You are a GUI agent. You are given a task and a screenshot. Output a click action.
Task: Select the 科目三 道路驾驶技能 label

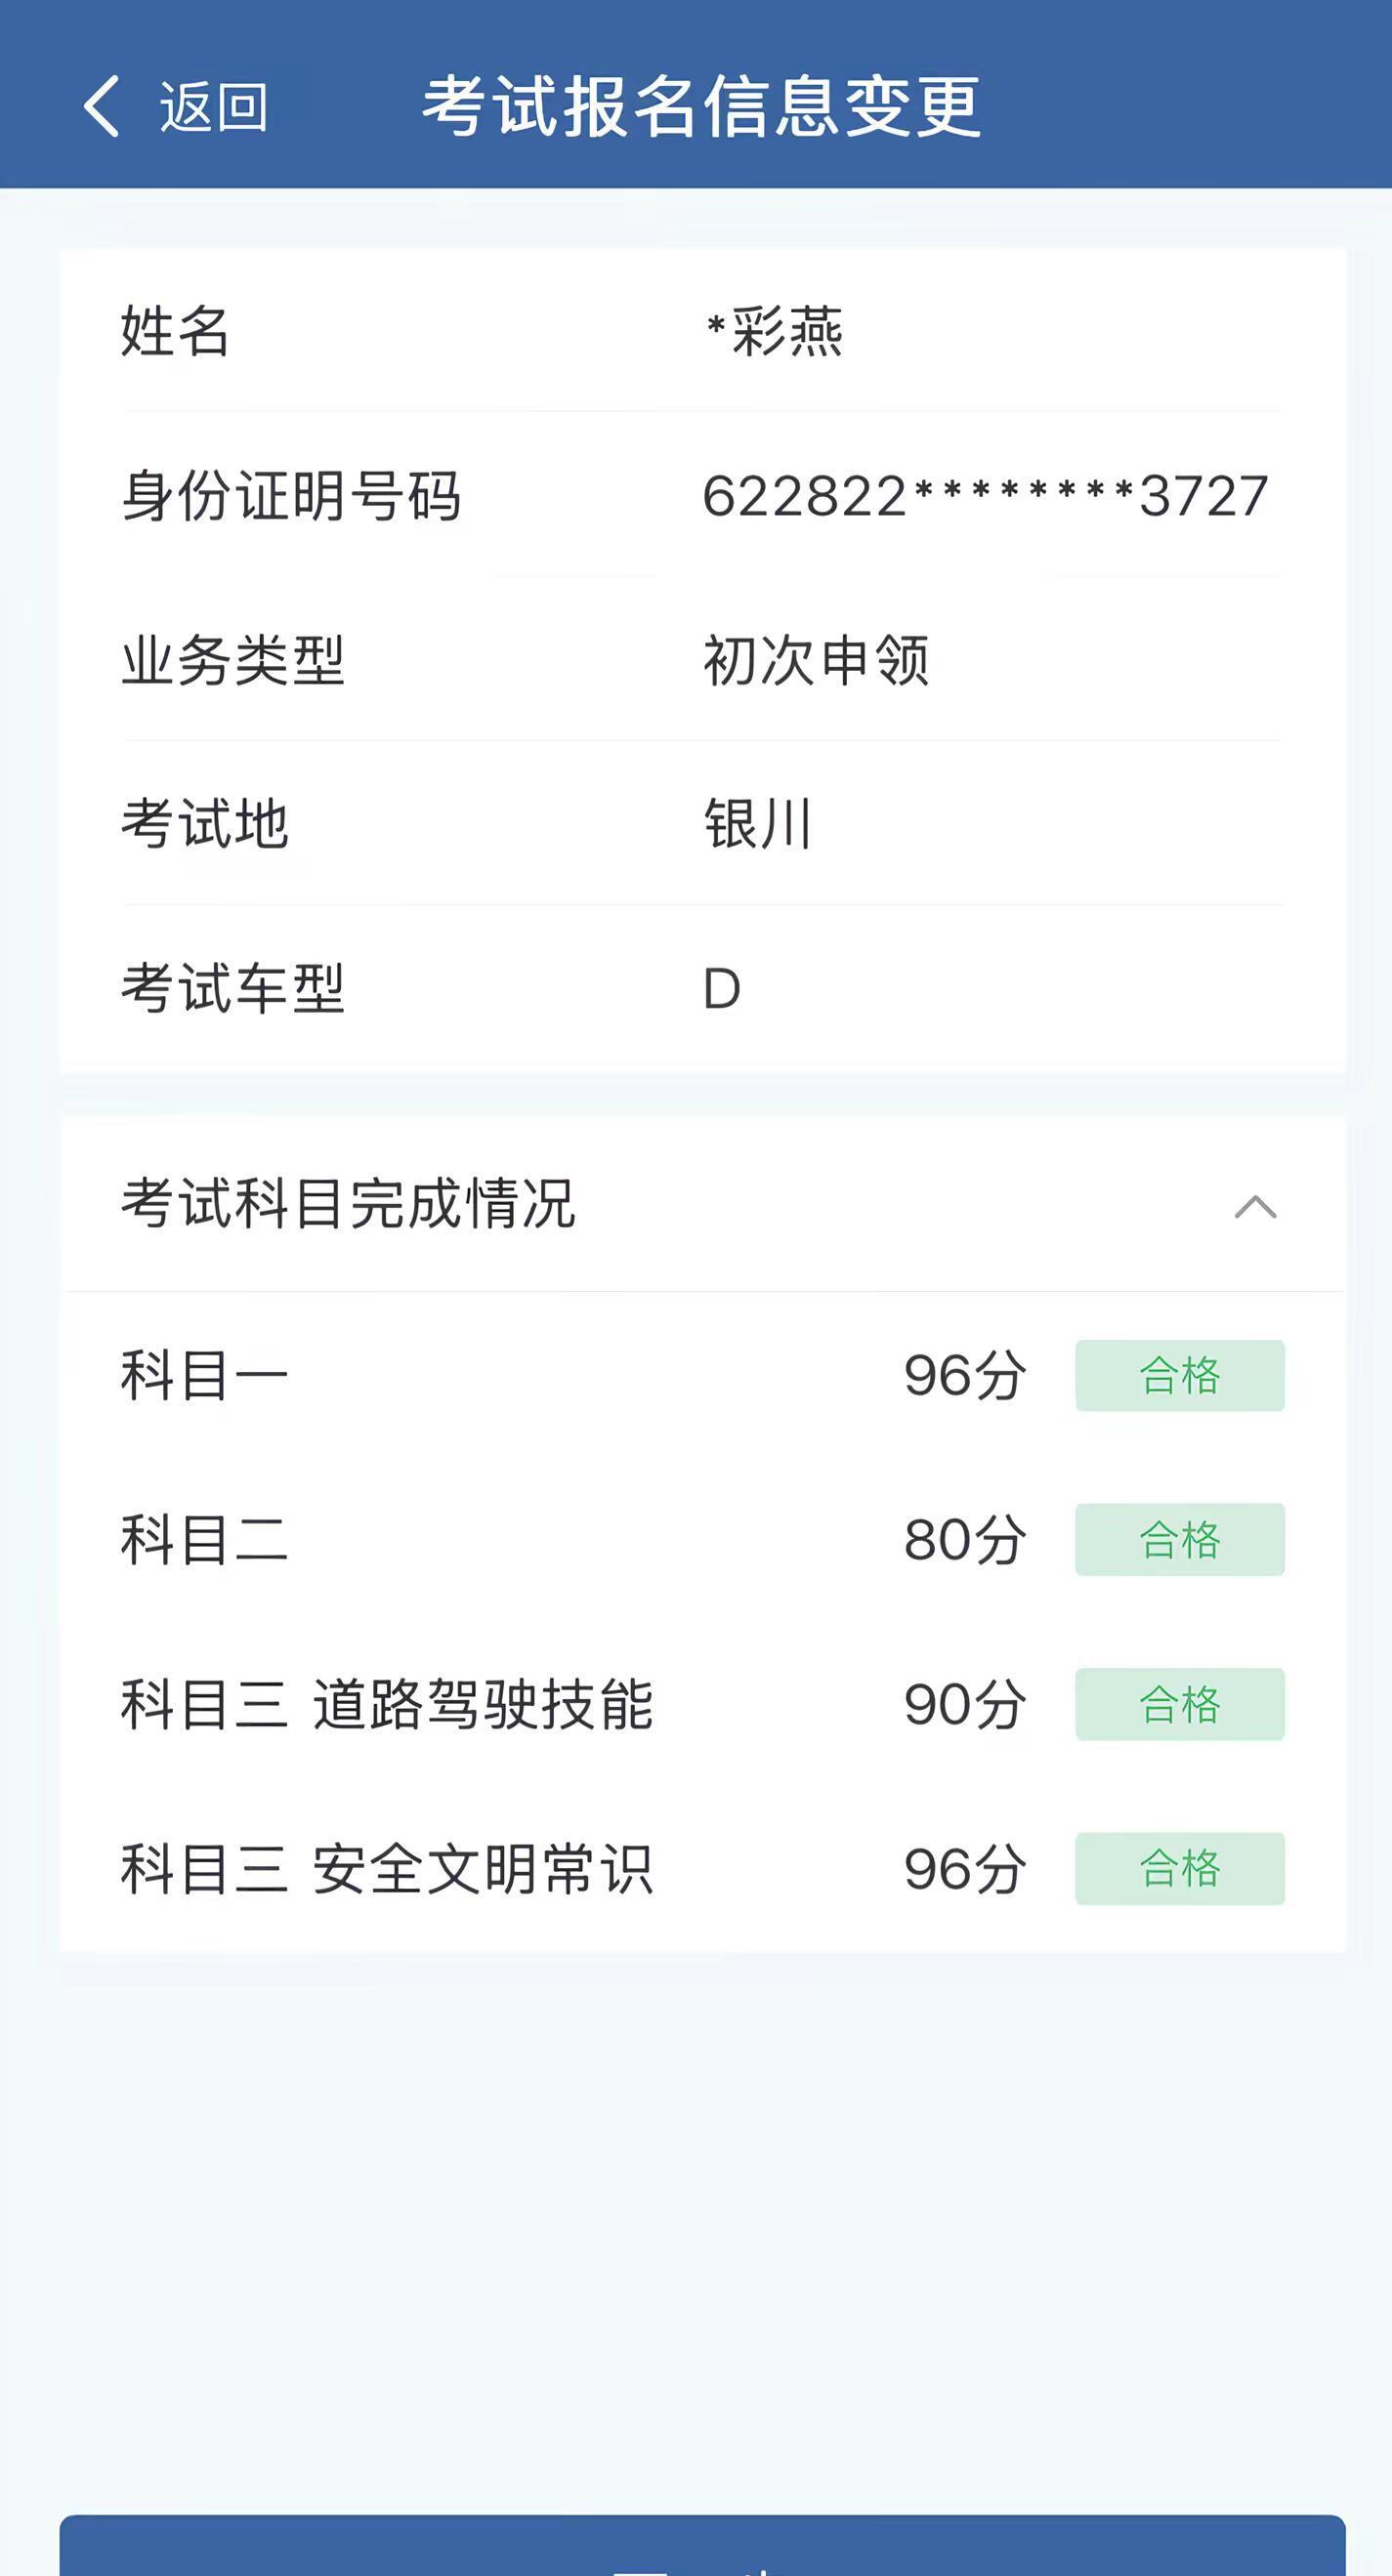(386, 1704)
